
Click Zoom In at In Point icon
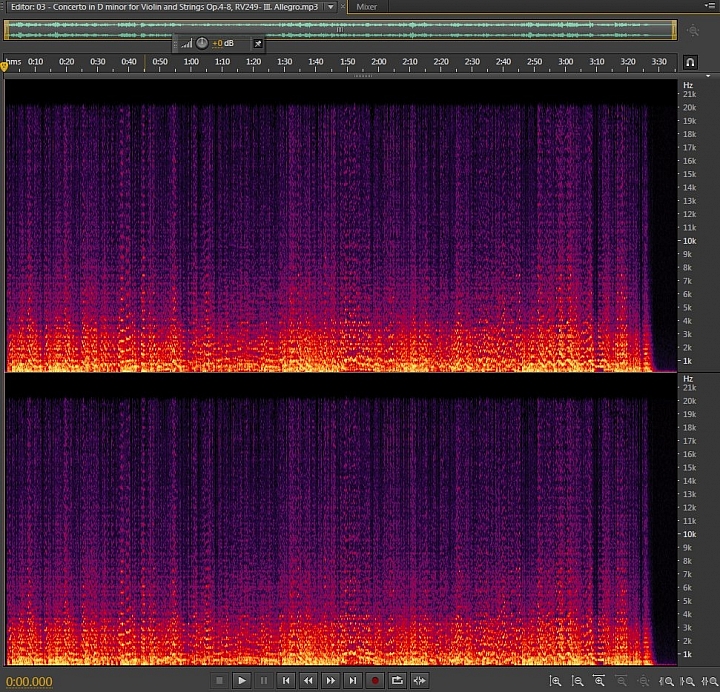coord(666,681)
